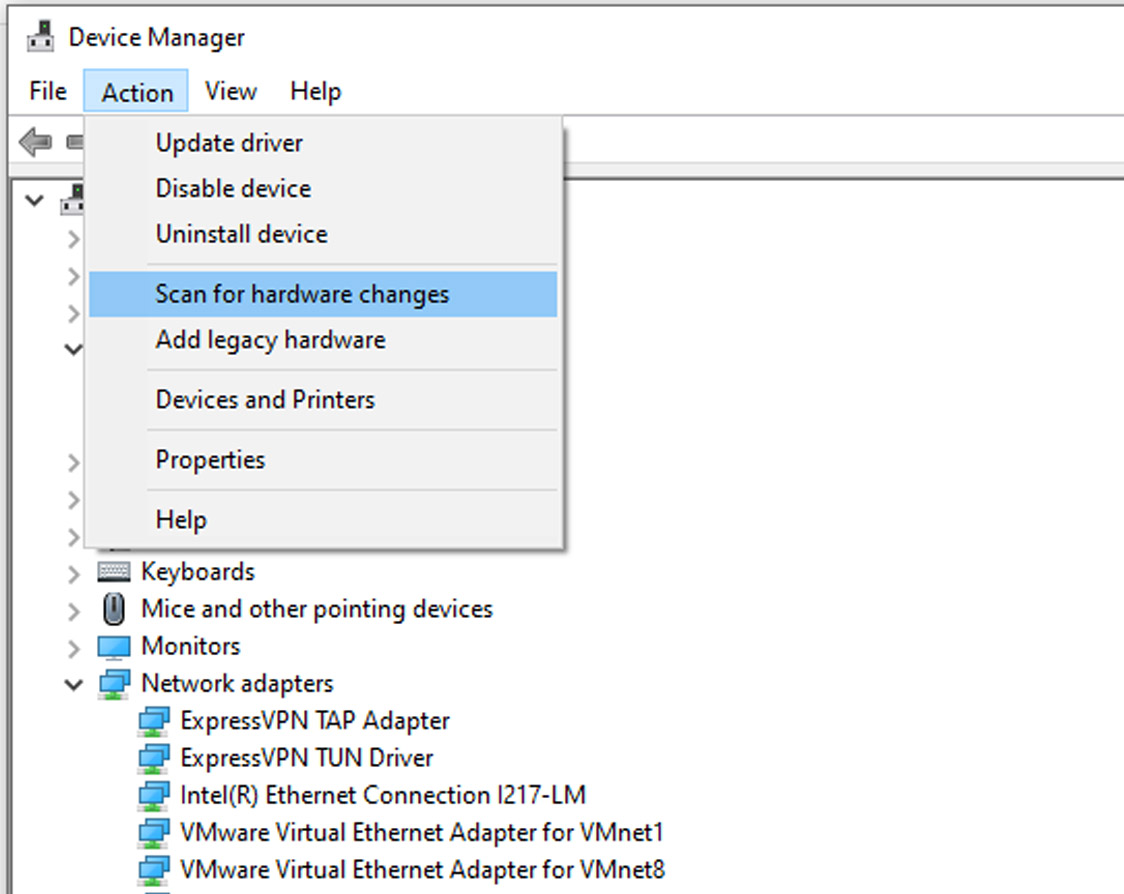The image size is (1124, 894).
Task: Click the Network adapters category icon
Action: pos(115,684)
